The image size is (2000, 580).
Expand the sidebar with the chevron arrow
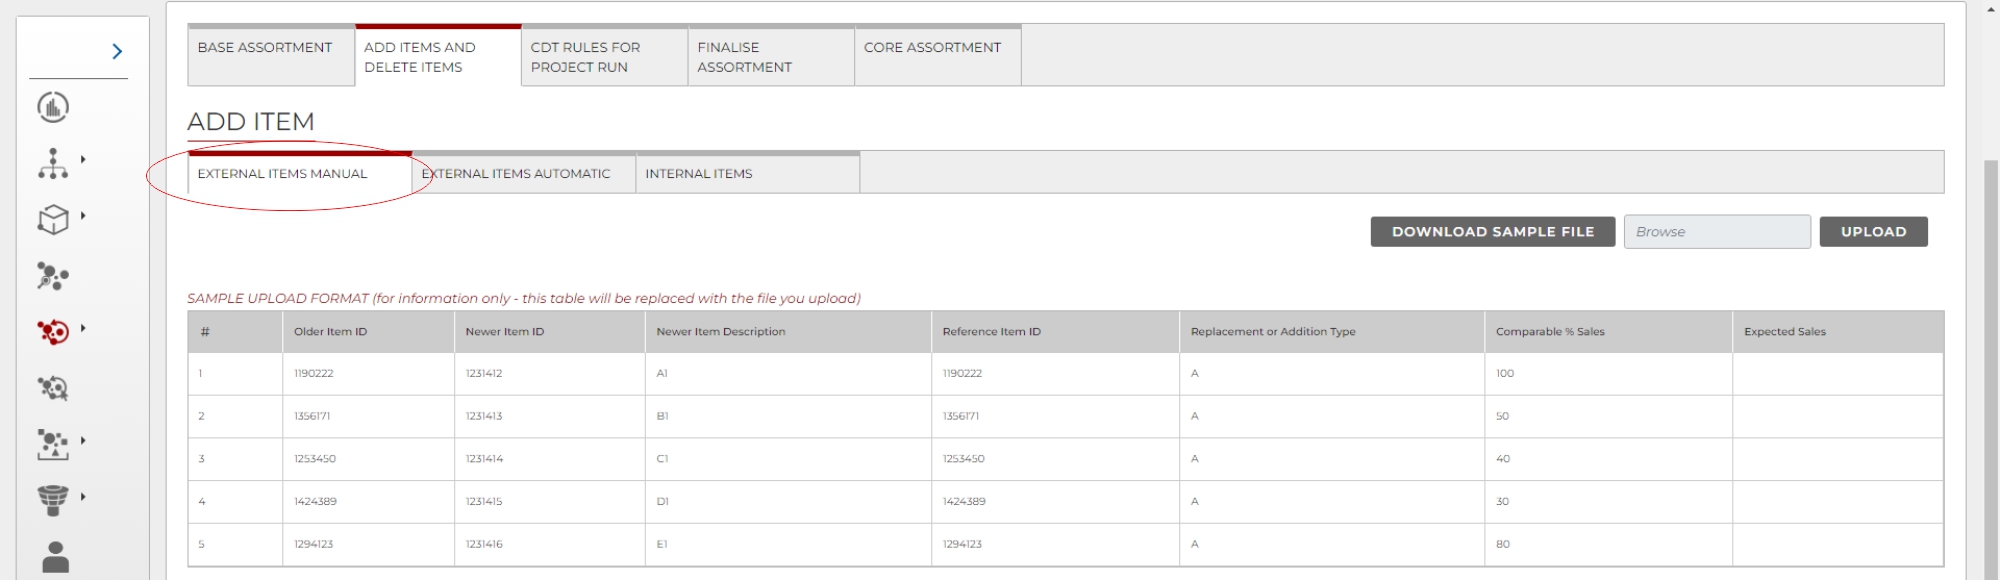(117, 52)
